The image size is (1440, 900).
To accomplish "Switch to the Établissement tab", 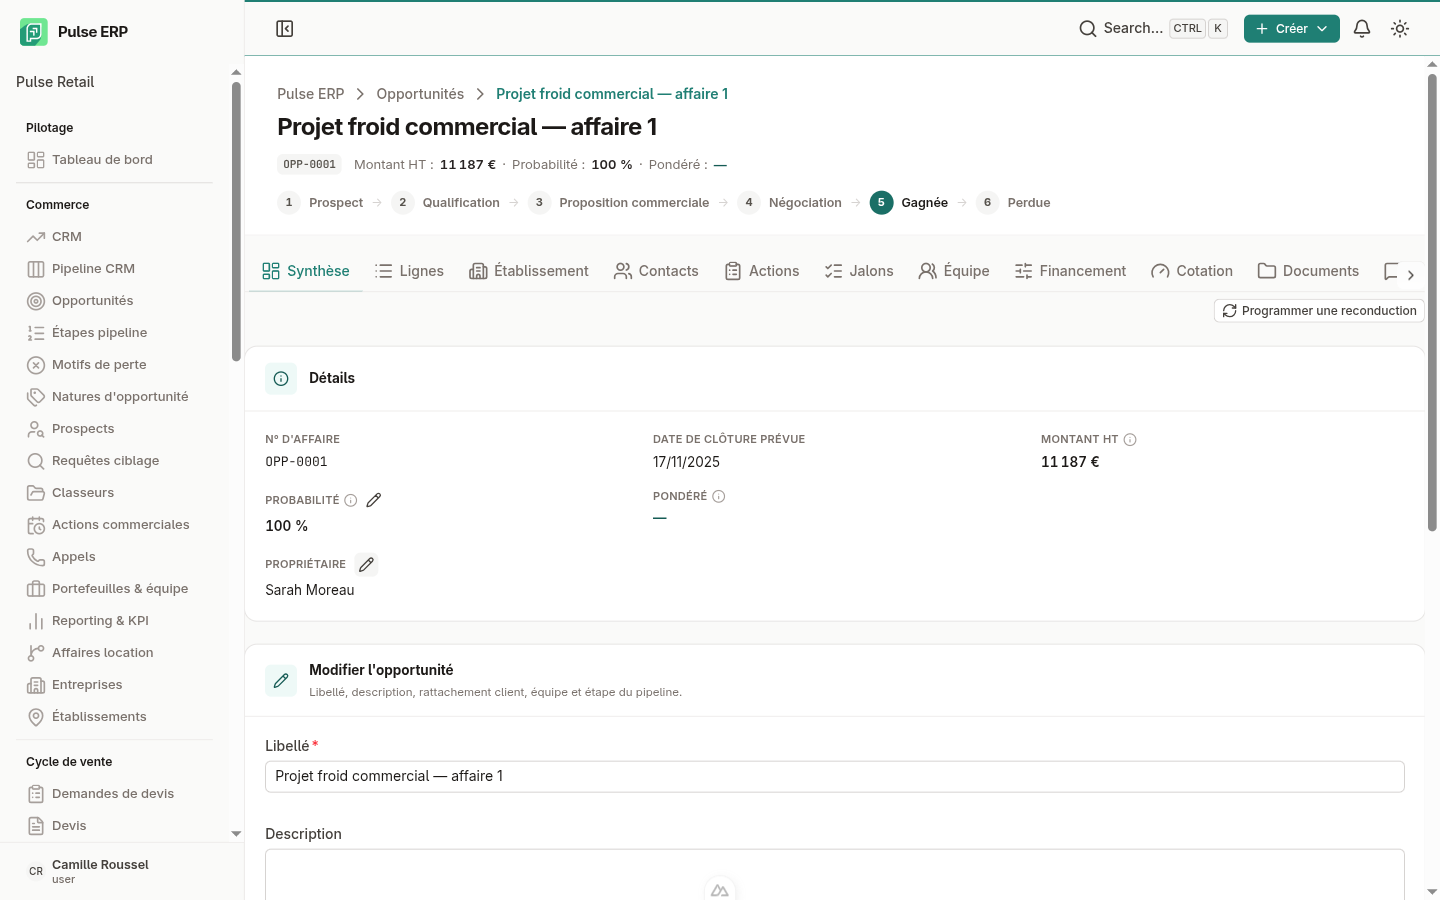I will coord(529,271).
